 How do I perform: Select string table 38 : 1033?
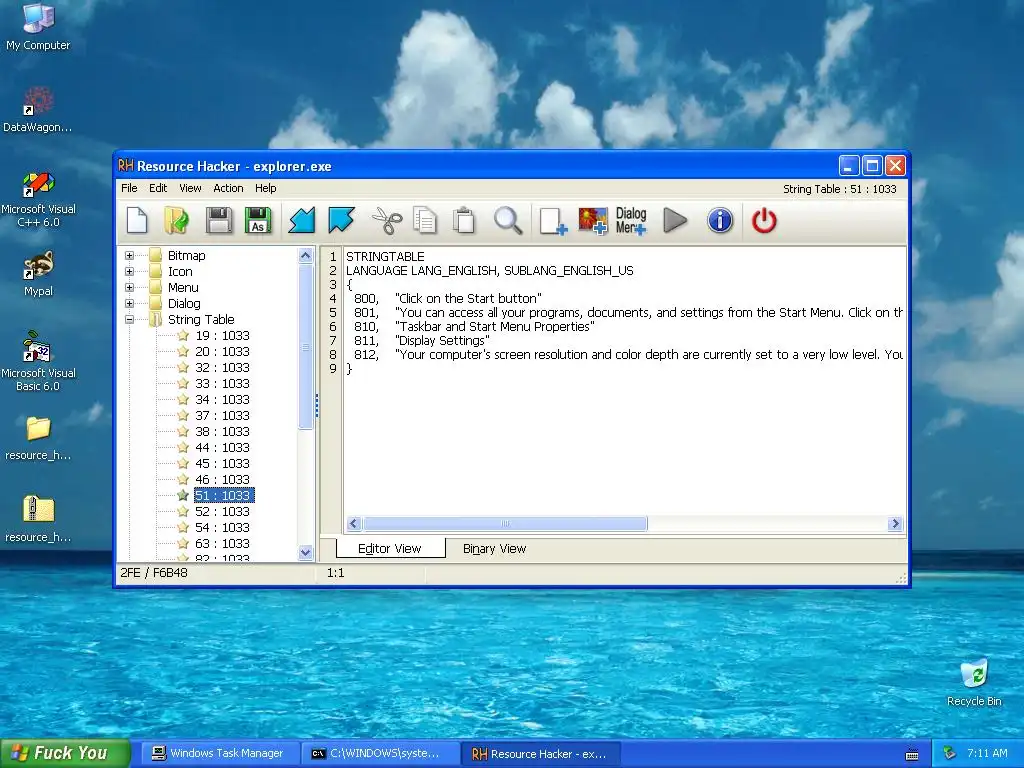(x=222, y=432)
